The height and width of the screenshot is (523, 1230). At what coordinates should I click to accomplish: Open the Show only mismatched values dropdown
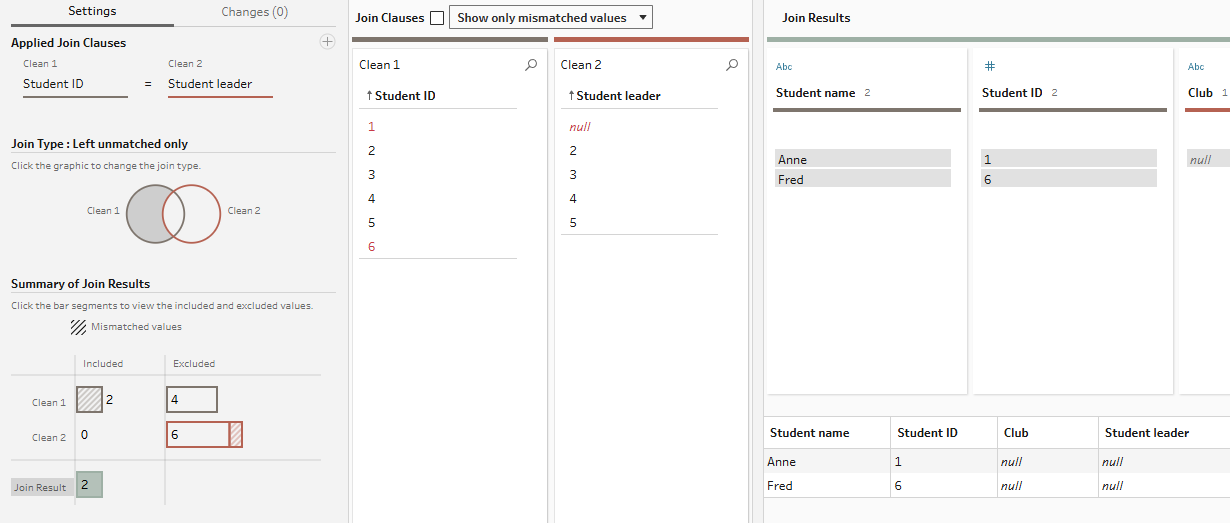tap(550, 18)
